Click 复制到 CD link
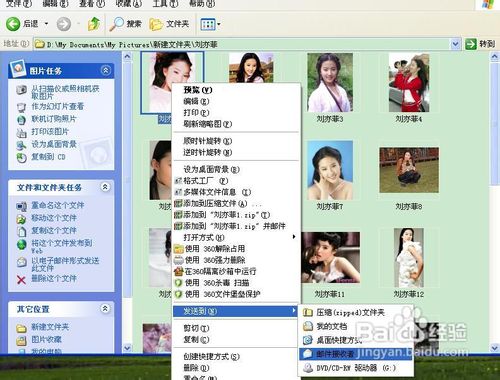 [x=48, y=157]
